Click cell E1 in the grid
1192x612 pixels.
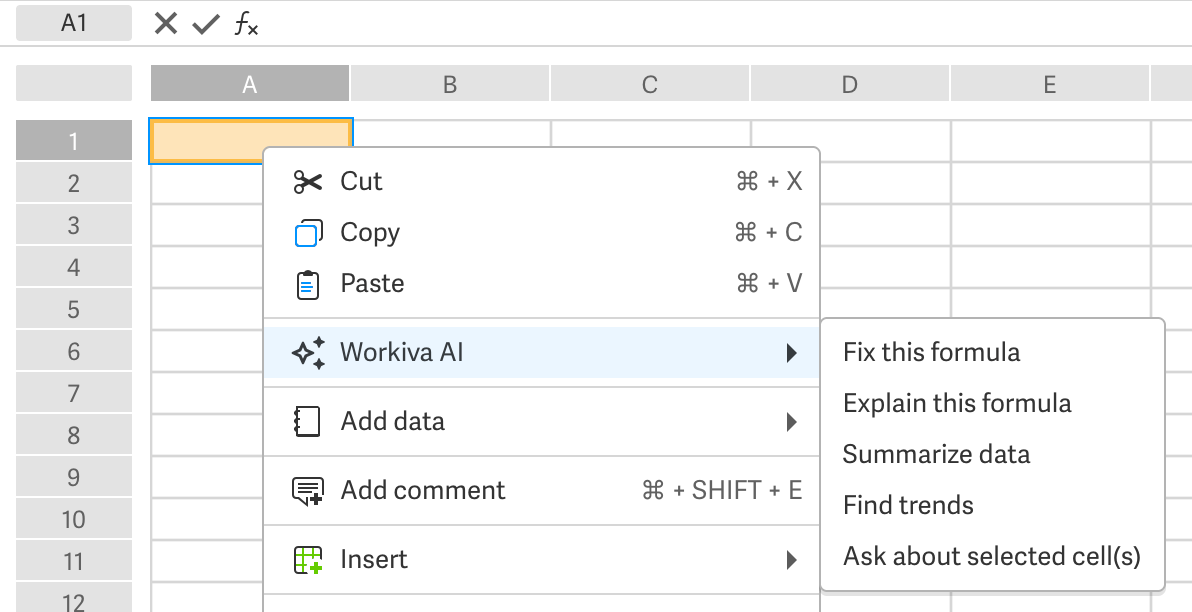pyautogui.click(x=1050, y=141)
